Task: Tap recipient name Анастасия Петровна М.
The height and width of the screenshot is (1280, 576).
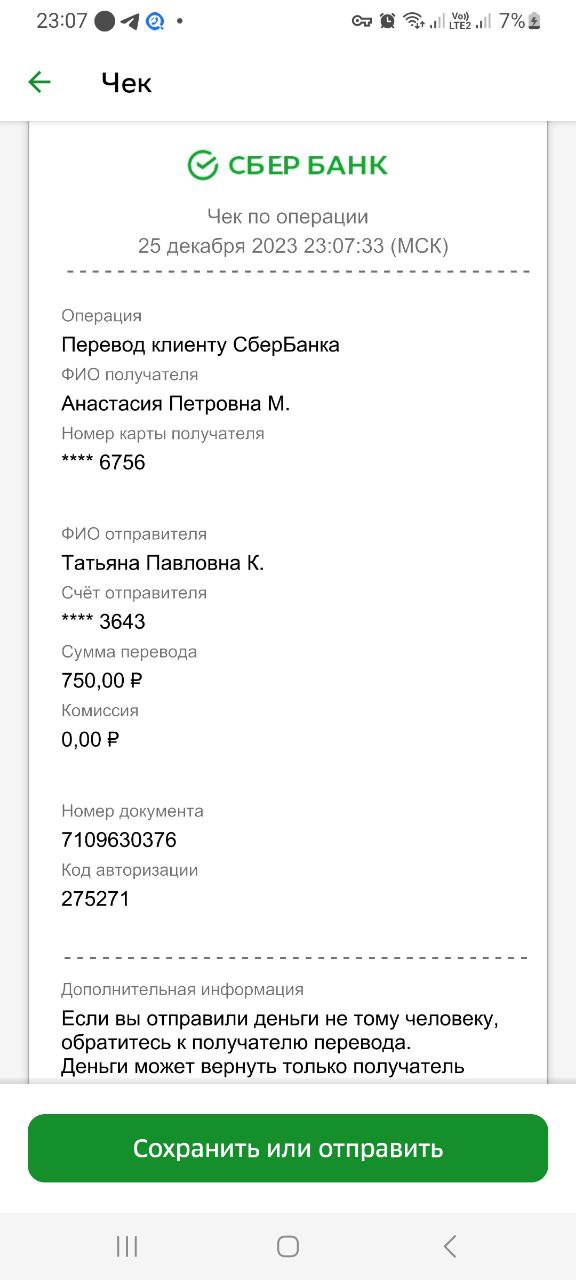Action: click(x=176, y=404)
